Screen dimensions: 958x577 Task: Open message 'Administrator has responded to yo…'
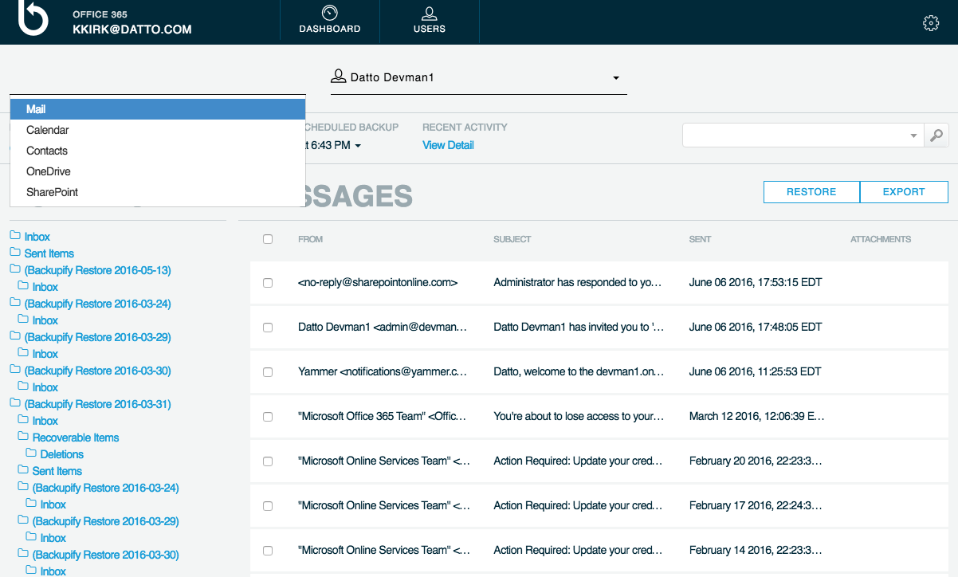click(577, 282)
